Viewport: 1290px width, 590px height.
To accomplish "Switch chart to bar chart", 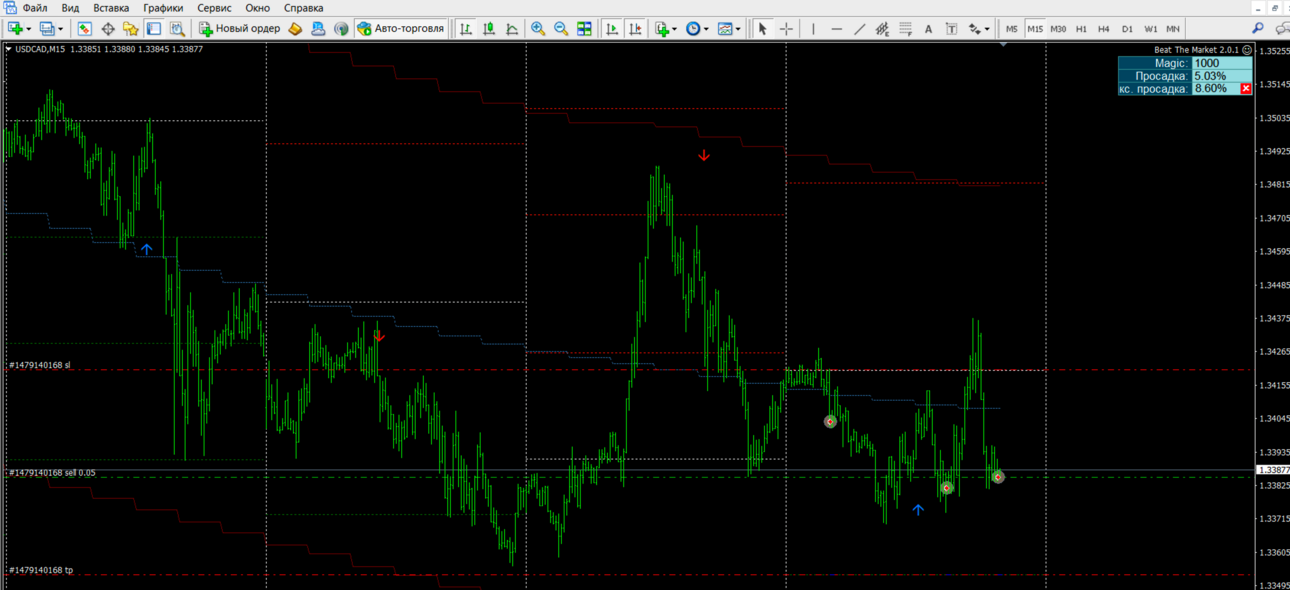I will (466, 29).
